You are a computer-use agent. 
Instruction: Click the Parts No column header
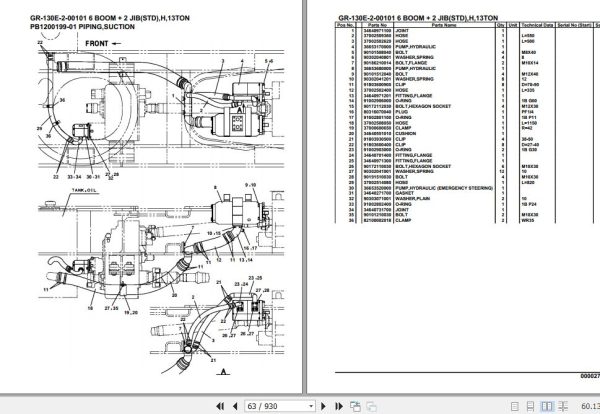377,25
